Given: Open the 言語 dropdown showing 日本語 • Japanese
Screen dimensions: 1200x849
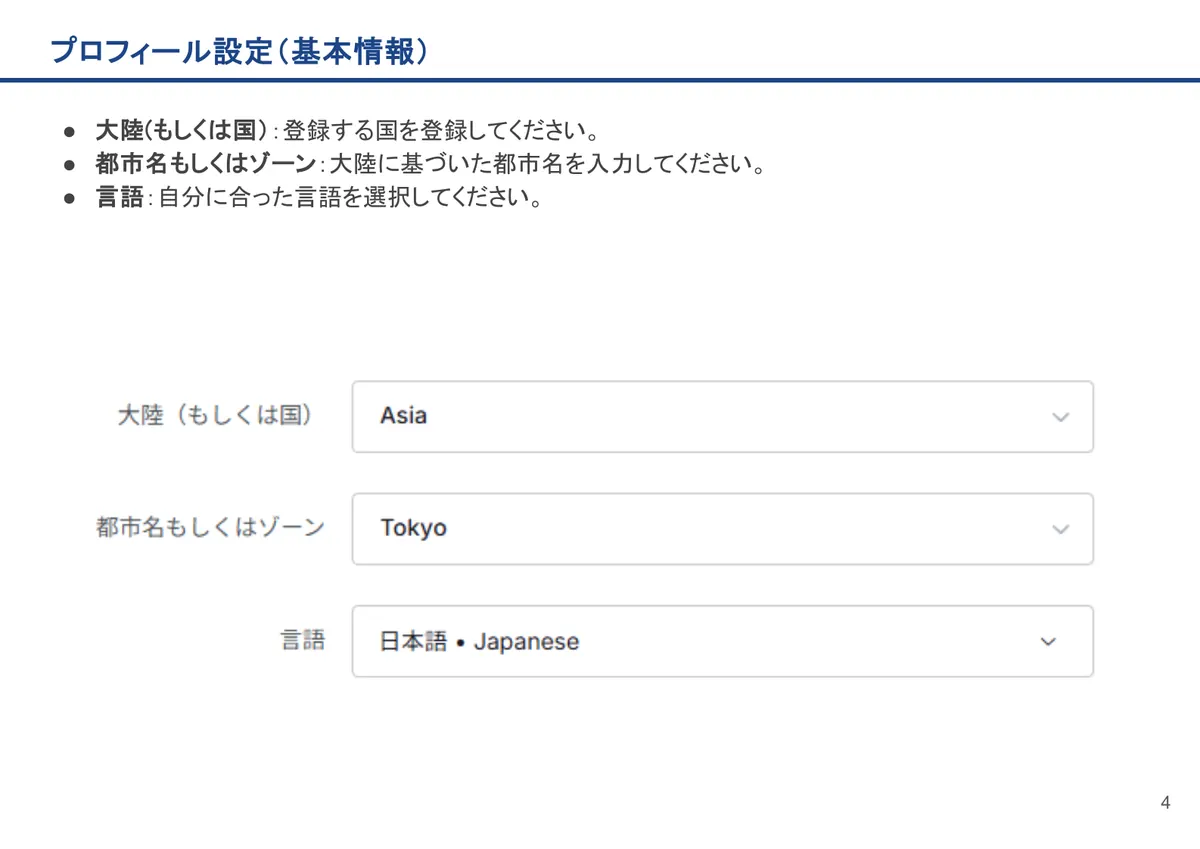Looking at the screenshot, I should click(722, 641).
